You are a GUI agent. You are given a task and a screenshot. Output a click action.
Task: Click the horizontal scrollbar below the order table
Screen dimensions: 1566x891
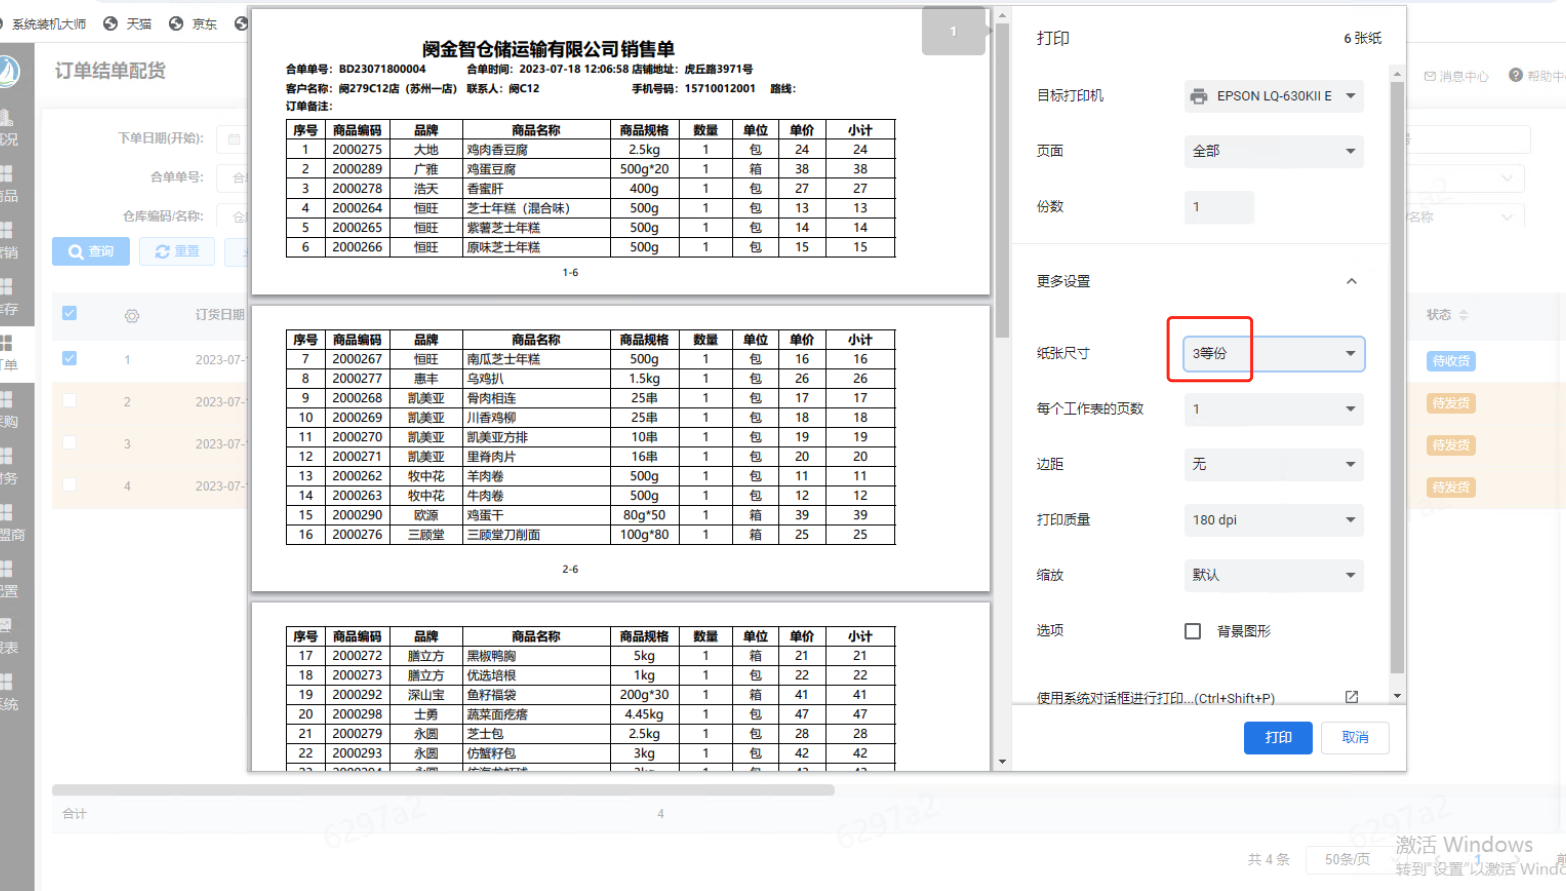point(443,790)
